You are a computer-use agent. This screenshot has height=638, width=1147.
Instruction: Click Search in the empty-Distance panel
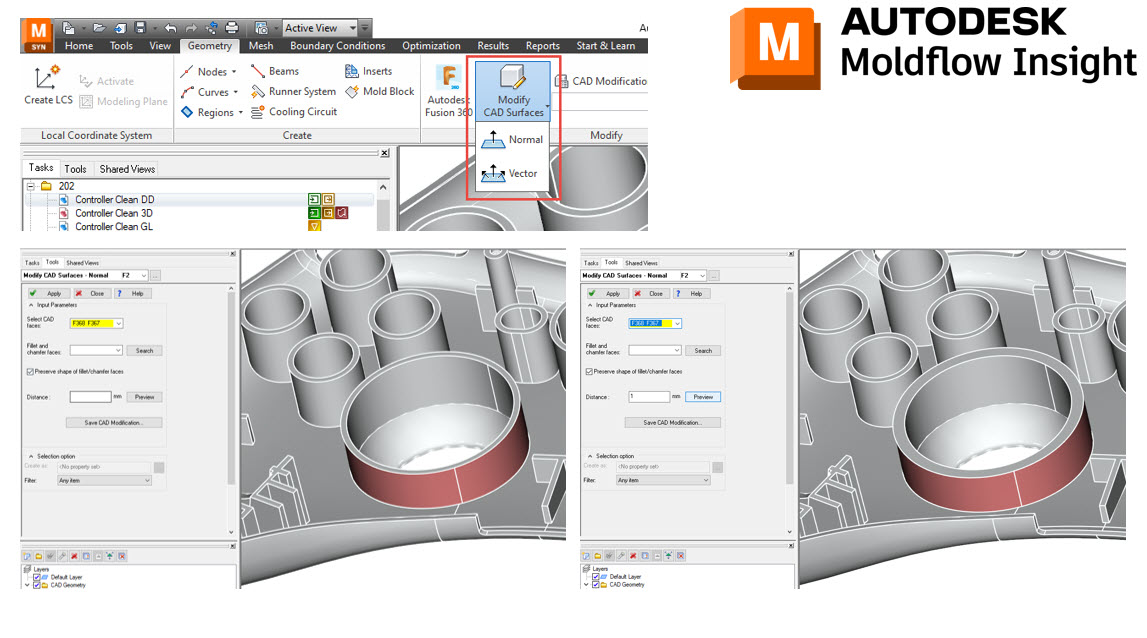[x=144, y=350]
